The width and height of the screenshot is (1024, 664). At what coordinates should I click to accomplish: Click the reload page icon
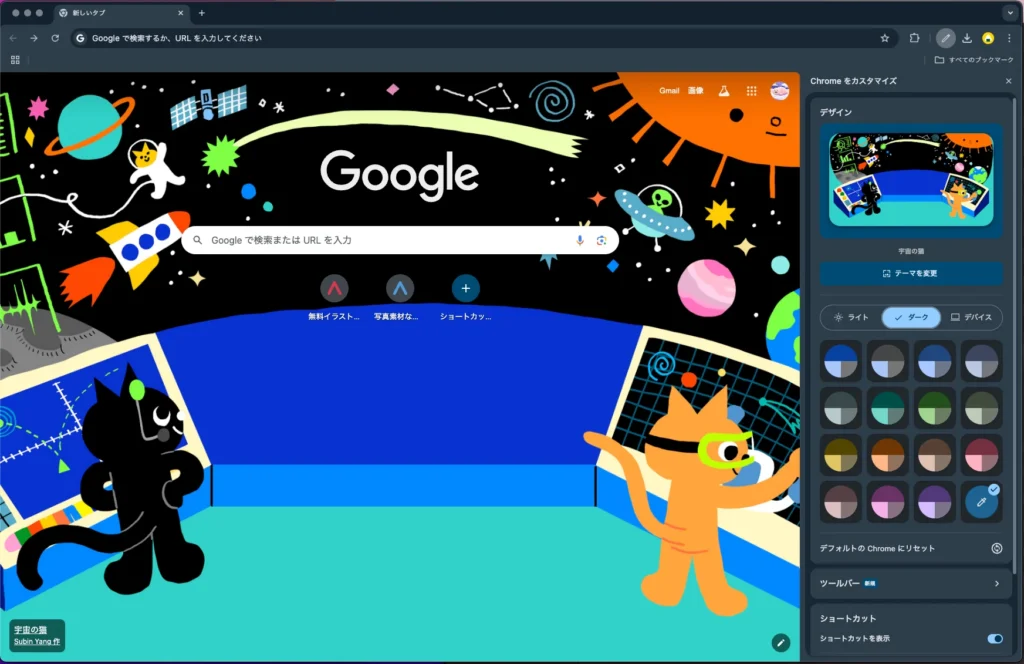pos(55,38)
